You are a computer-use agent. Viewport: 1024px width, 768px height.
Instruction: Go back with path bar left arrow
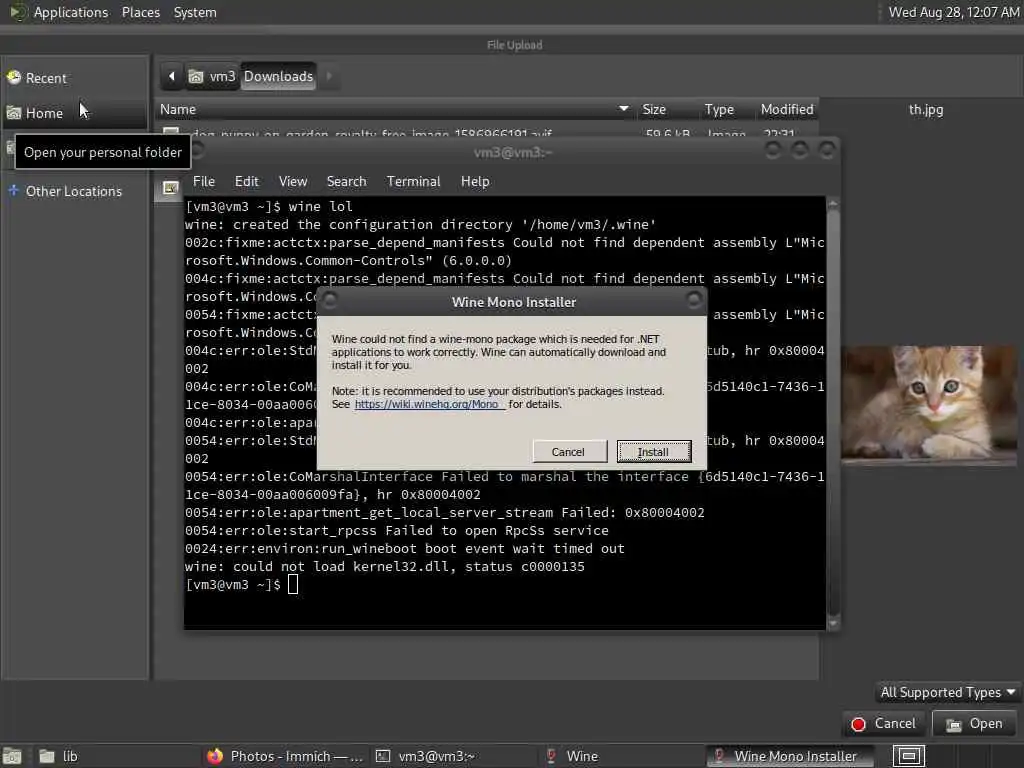172,76
